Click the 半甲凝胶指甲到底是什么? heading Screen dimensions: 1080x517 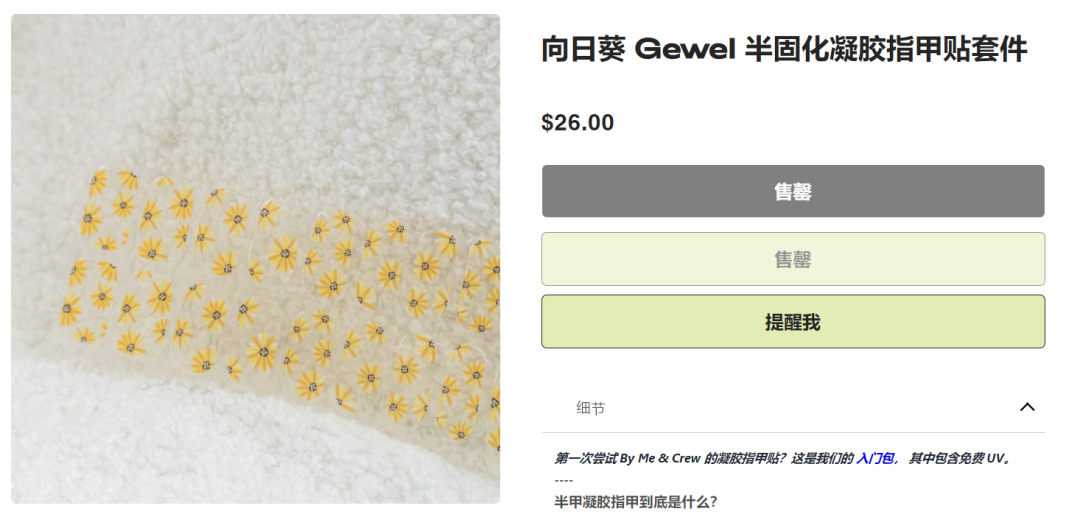coord(636,502)
